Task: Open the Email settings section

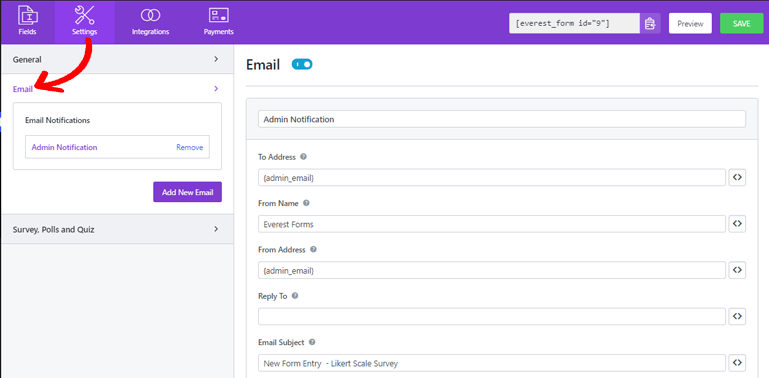Action: point(117,89)
